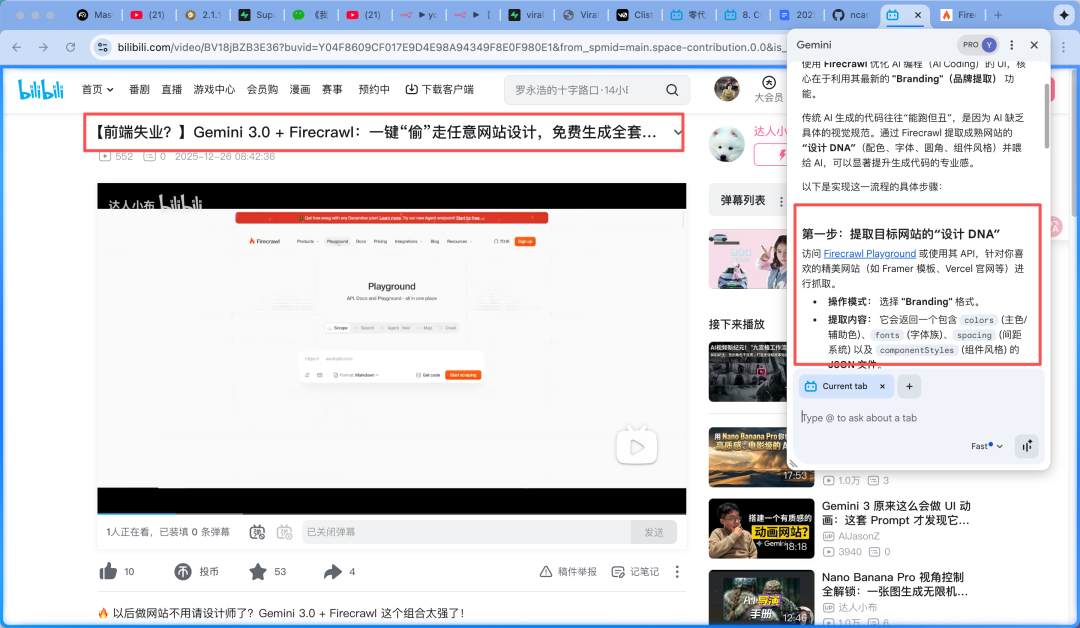Screen dimensions: 1080x628
Task: Open 会员购 in the navigation
Action: click(x=262, y=90)
